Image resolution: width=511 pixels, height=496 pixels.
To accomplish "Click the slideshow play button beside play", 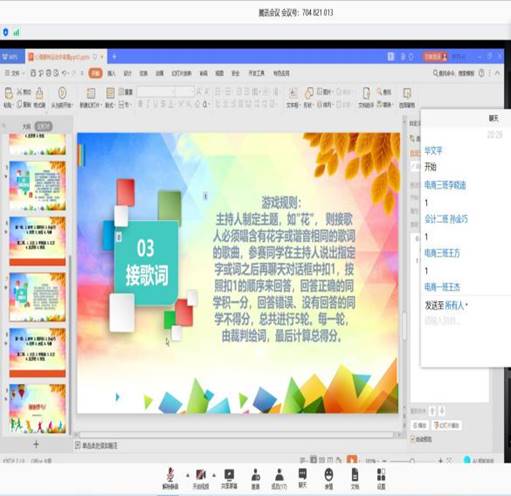I will click(447, 425).
